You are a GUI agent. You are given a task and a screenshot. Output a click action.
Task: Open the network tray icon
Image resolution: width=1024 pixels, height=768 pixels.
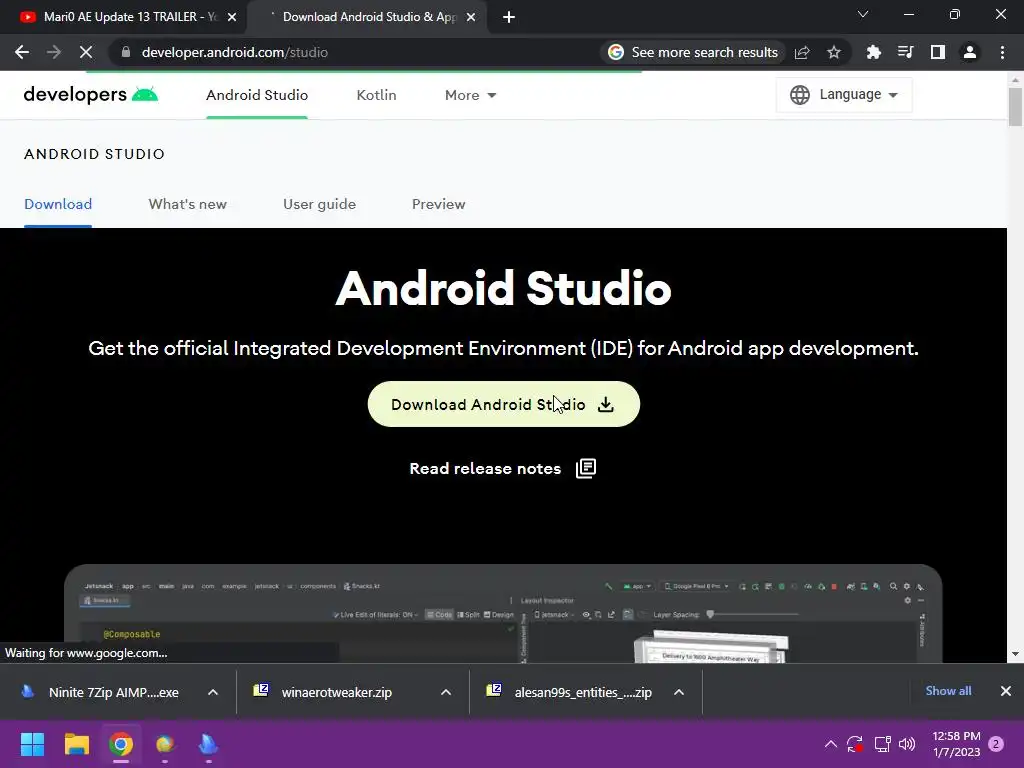pos(882,744)
